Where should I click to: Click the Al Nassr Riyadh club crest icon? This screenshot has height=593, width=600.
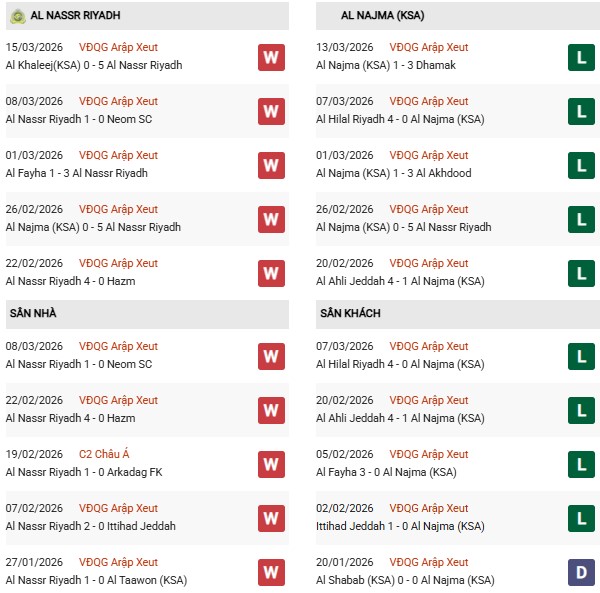tap(18, 16)
